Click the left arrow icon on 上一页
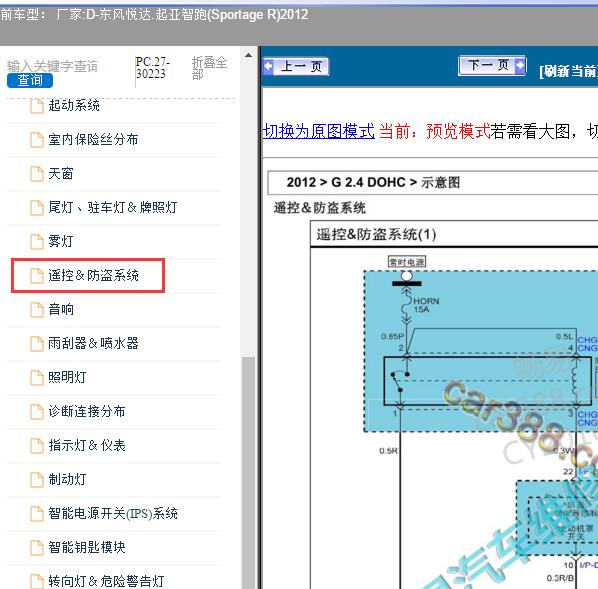 [268, 66]
